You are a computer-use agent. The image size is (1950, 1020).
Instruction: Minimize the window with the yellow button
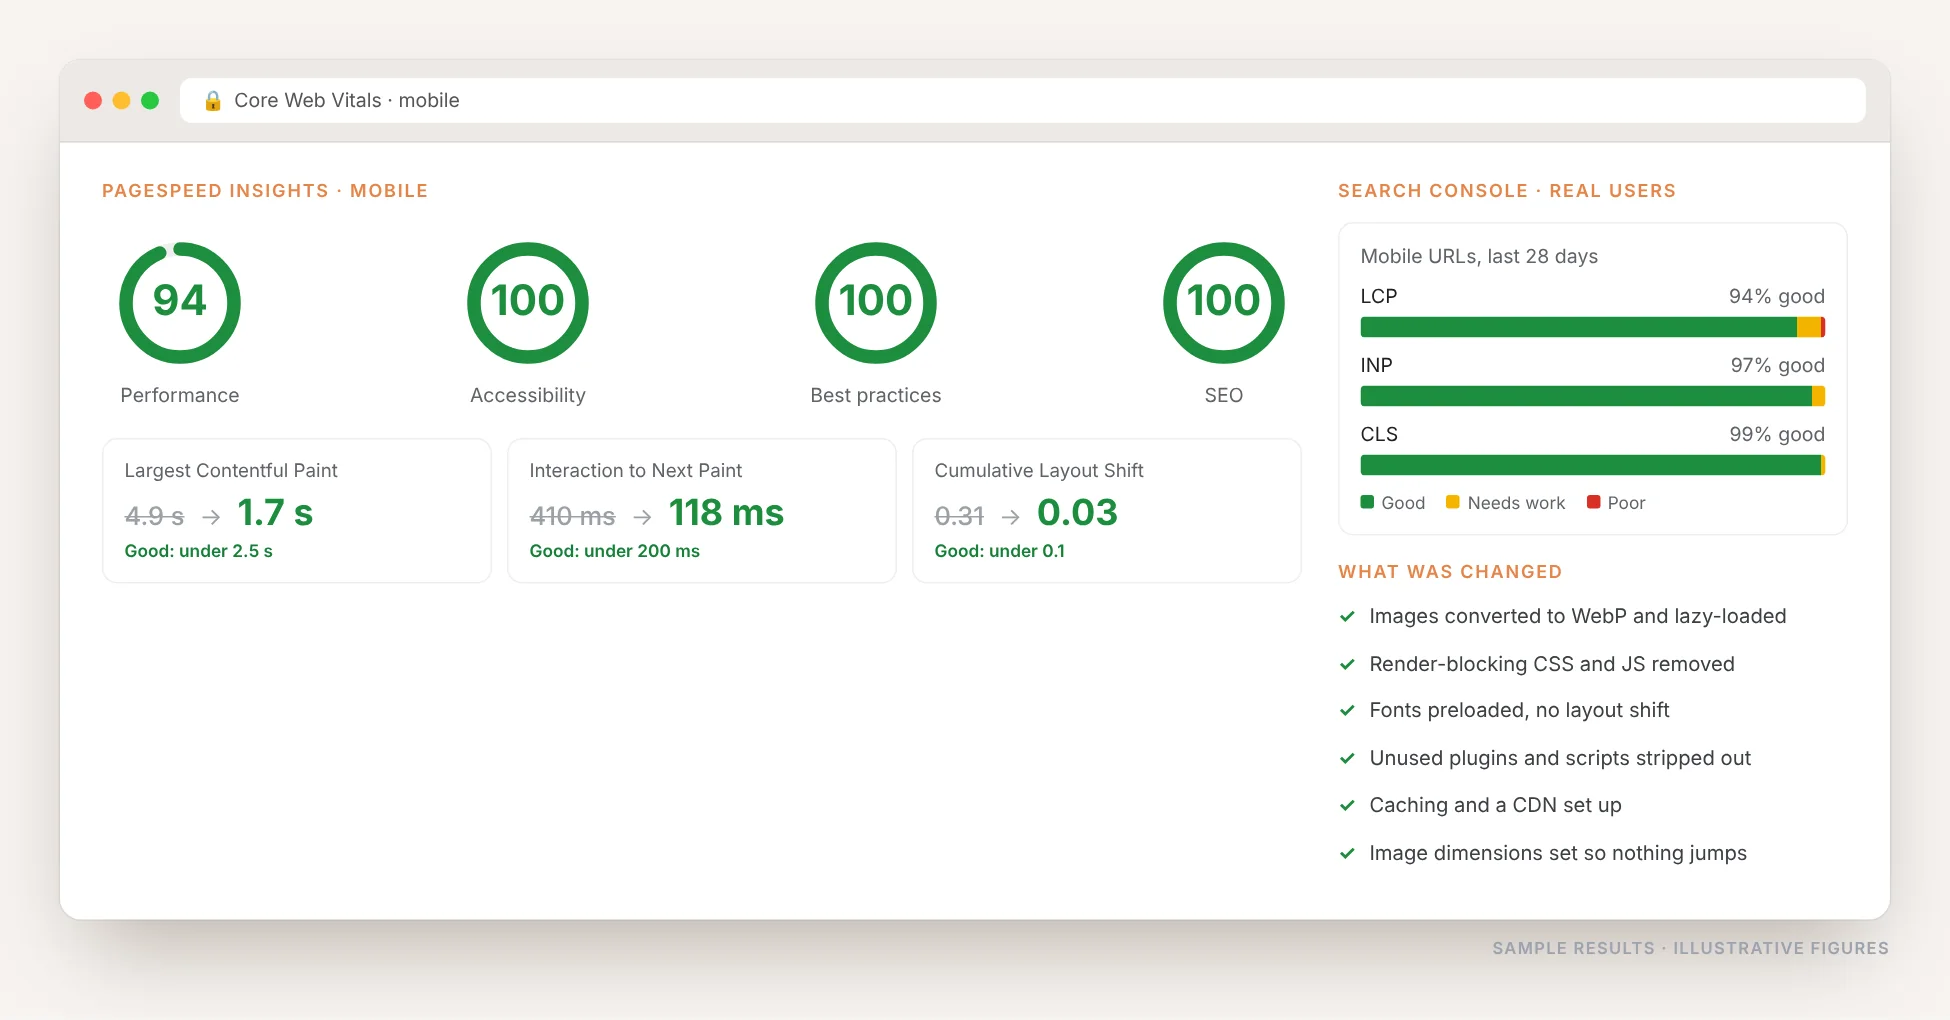tap(122, 101)
